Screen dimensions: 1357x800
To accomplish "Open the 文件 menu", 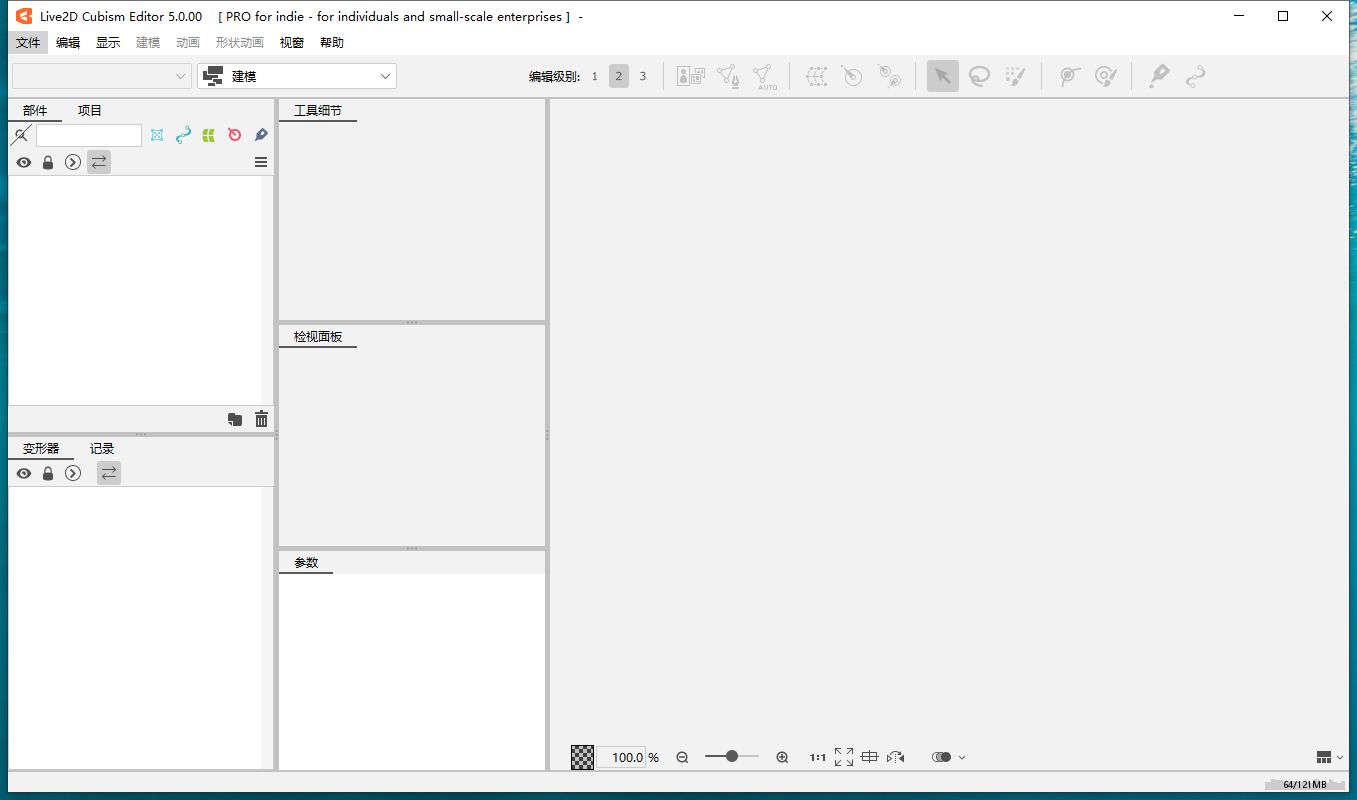I will click(x=28, y=43).
